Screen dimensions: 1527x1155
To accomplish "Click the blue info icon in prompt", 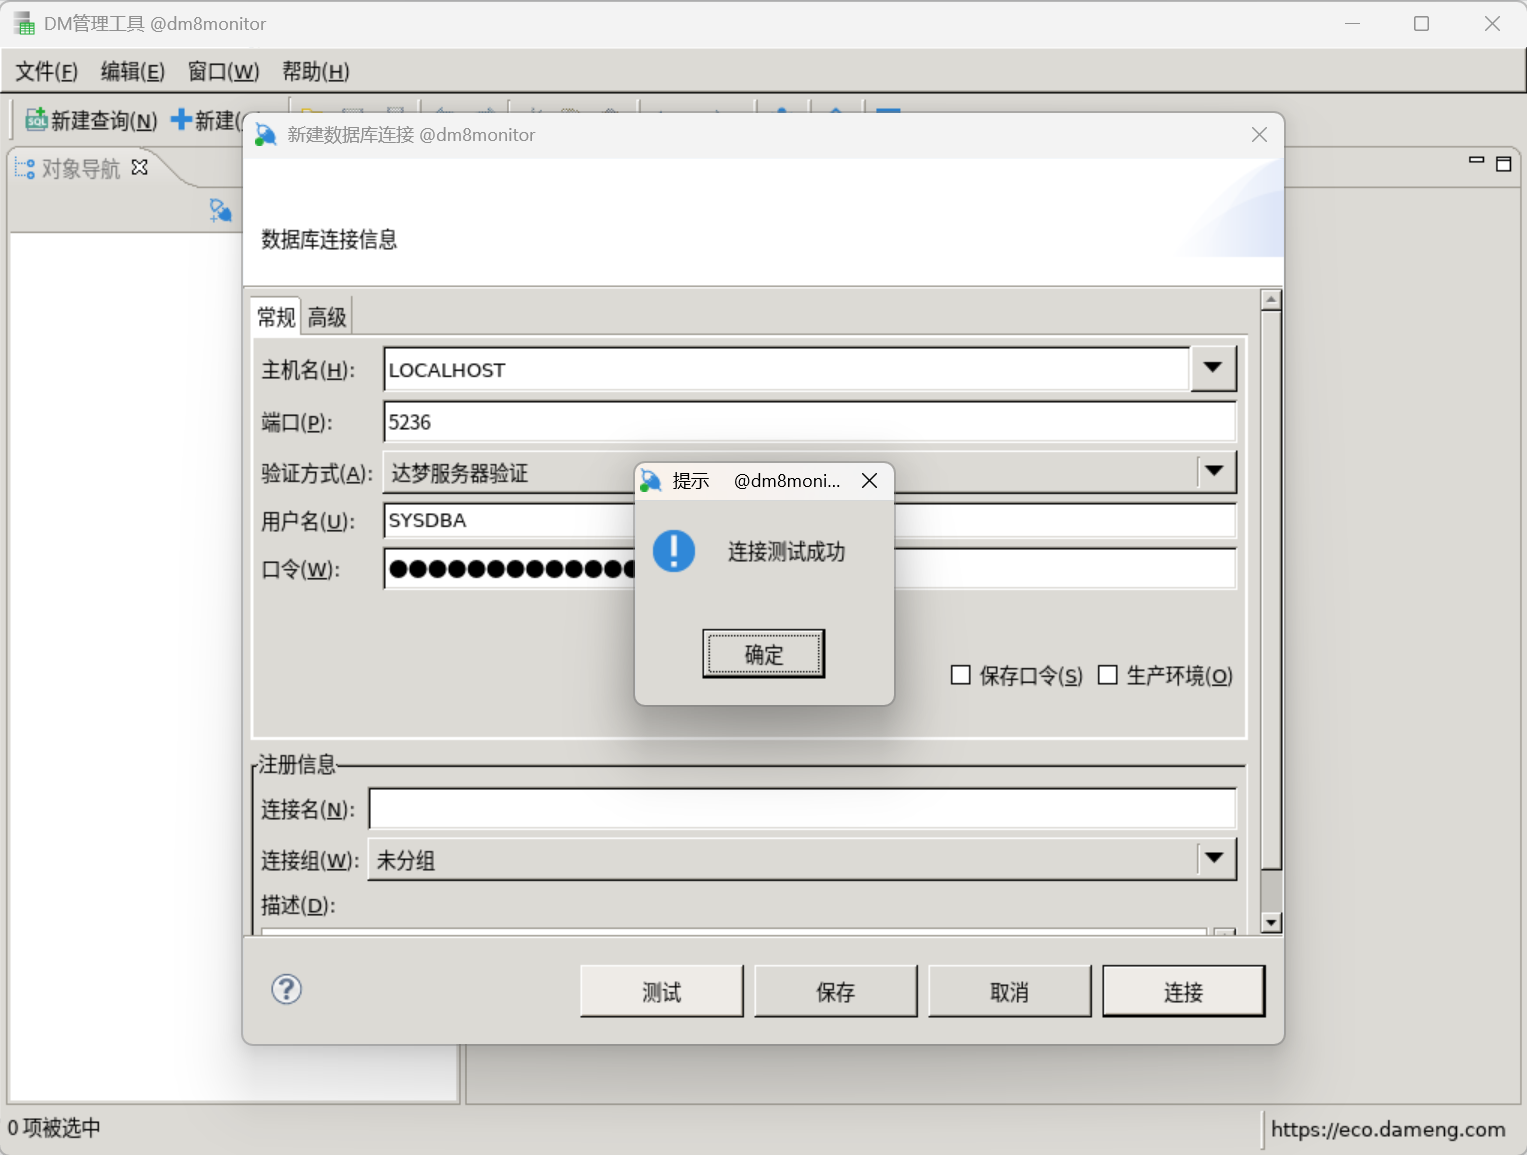I will point(674,551).
